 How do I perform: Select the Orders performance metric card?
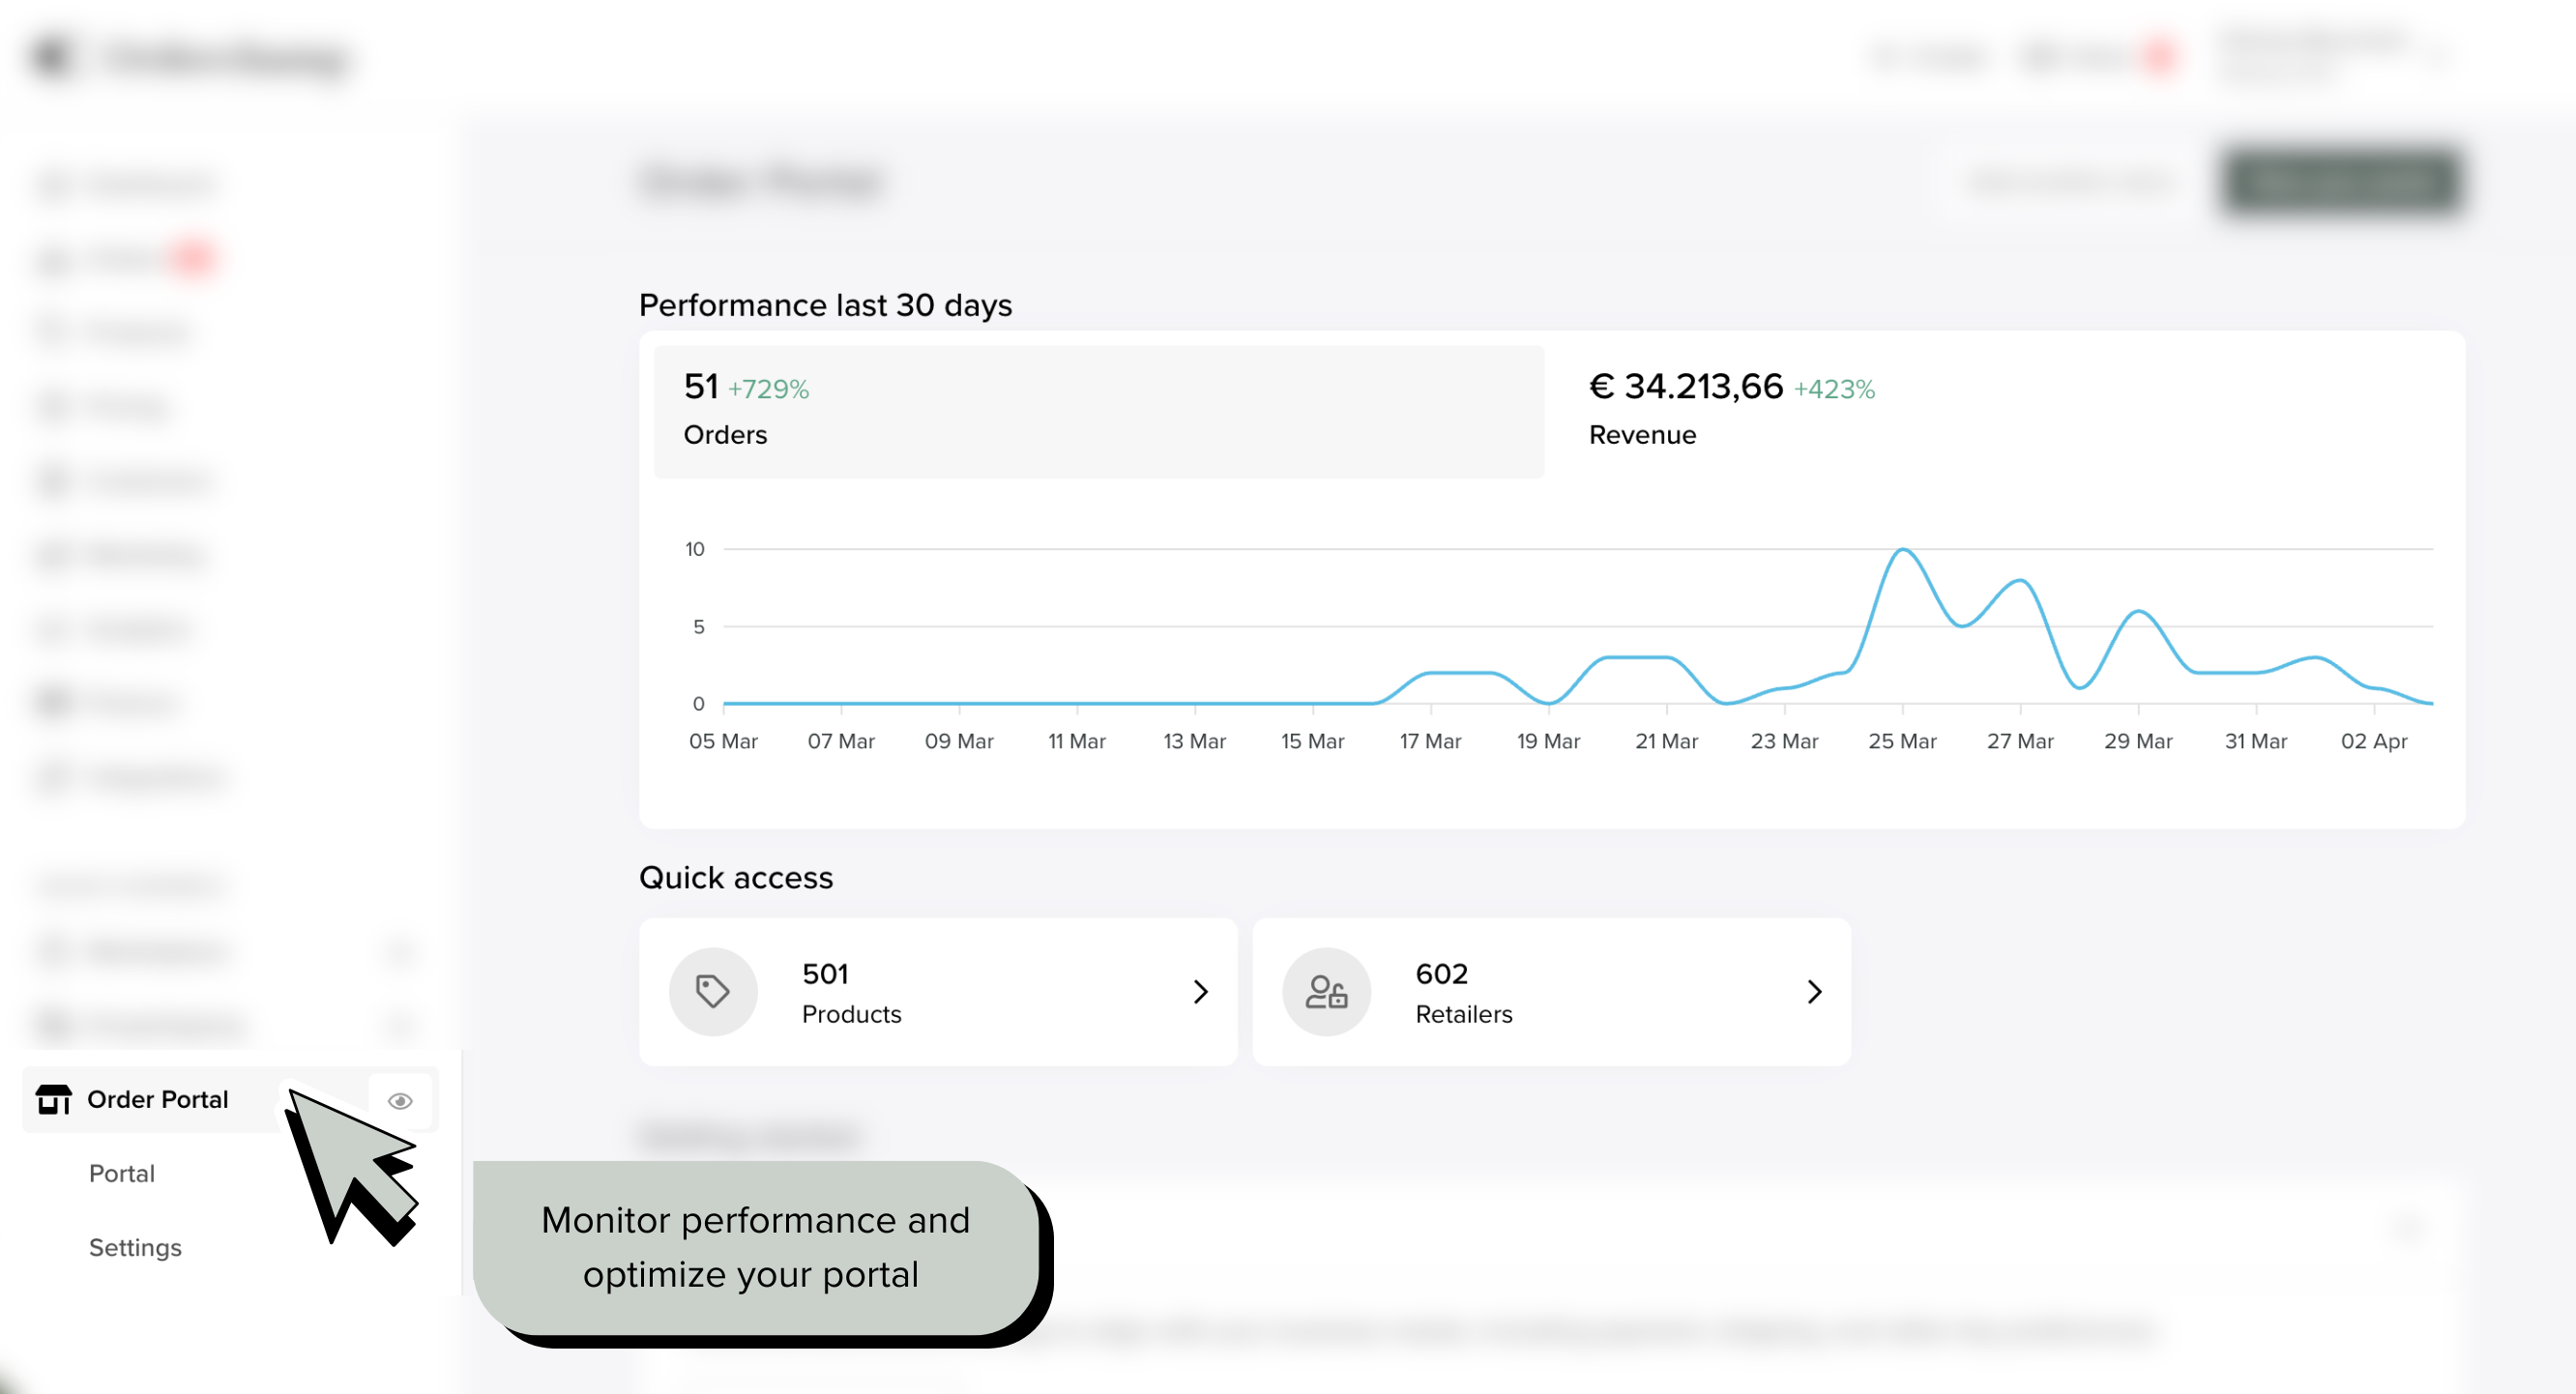pos(1098,411)
